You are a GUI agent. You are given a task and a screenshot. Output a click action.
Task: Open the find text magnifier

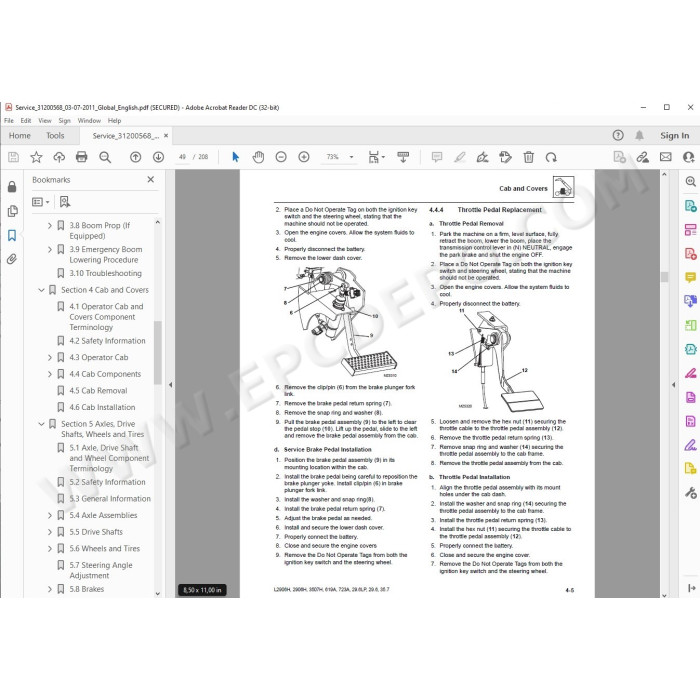[x=105, y=157]
